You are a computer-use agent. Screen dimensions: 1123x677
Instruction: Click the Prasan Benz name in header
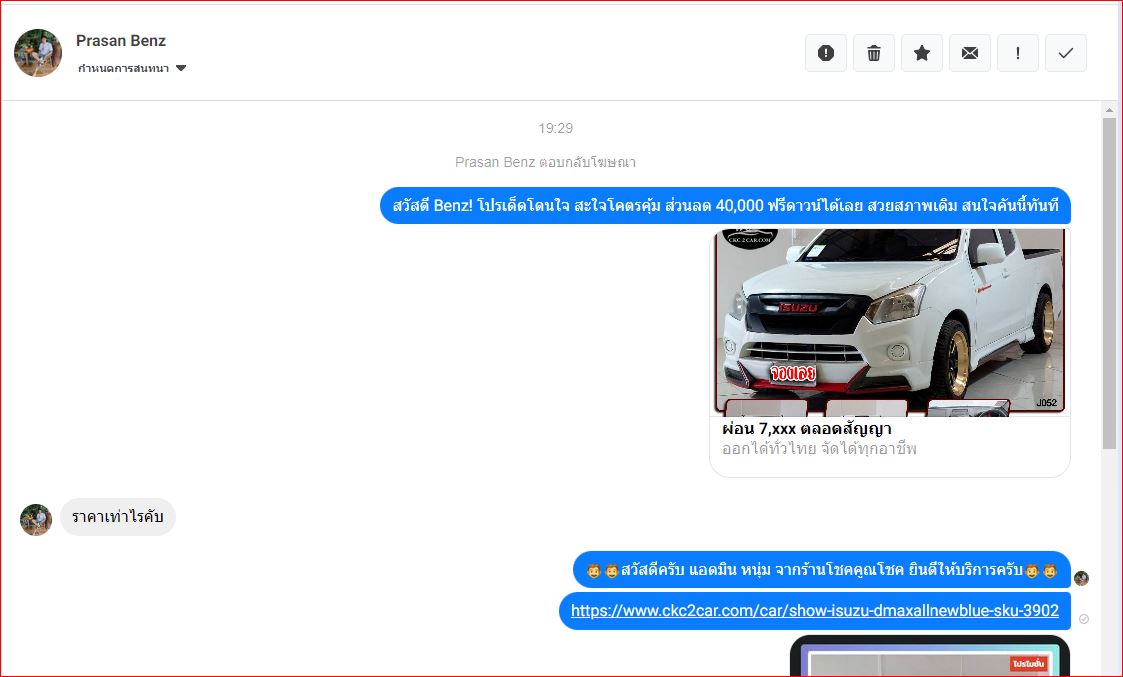(x=121, y=41)
